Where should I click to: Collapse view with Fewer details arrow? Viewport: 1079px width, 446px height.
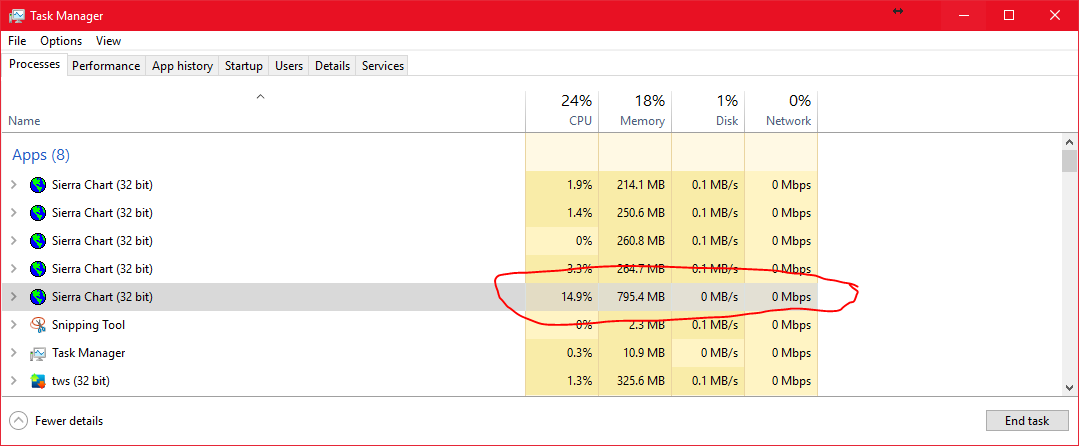tap(19, 421)
